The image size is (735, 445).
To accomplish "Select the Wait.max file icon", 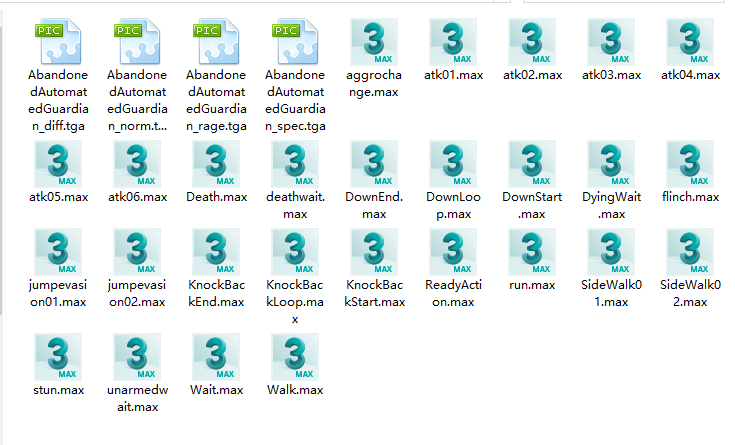I will pos(216,357).
